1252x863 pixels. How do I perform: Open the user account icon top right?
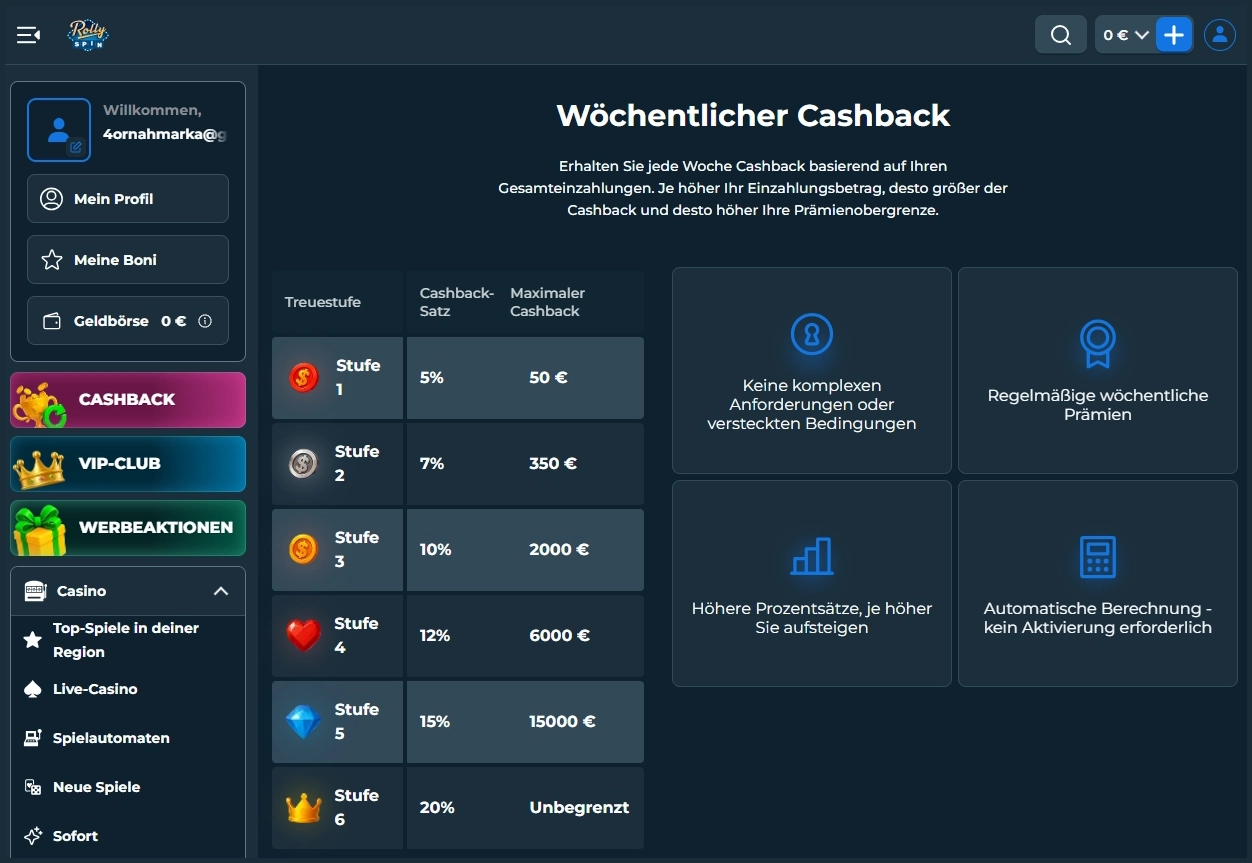pos(1220,34)
